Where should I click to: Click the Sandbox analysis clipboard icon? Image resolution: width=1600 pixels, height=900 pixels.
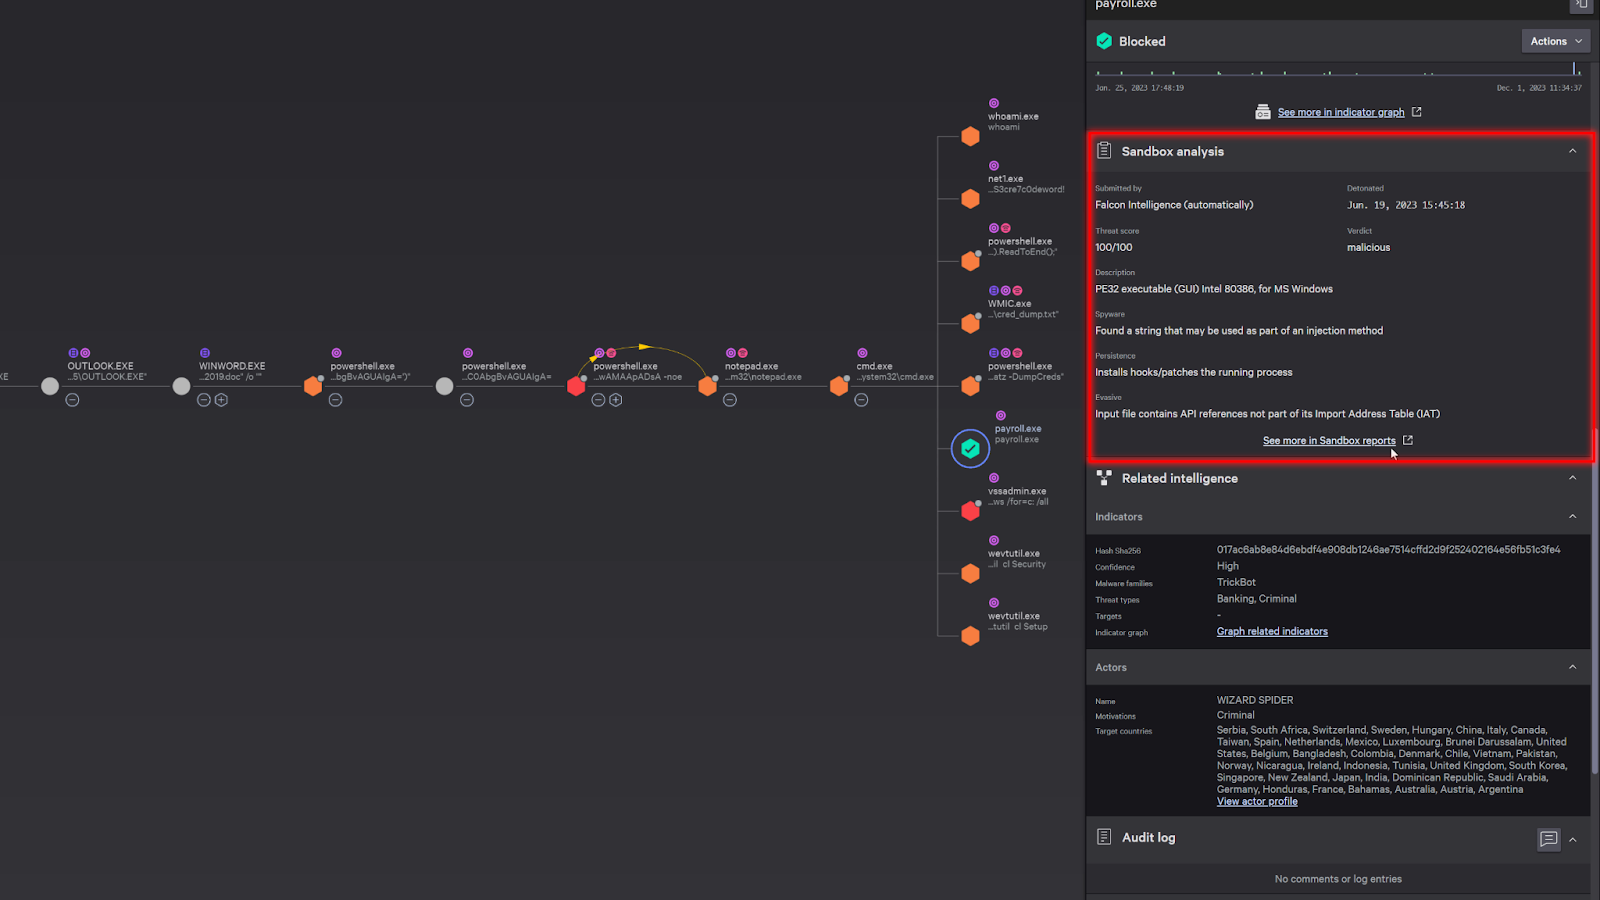1104,151
